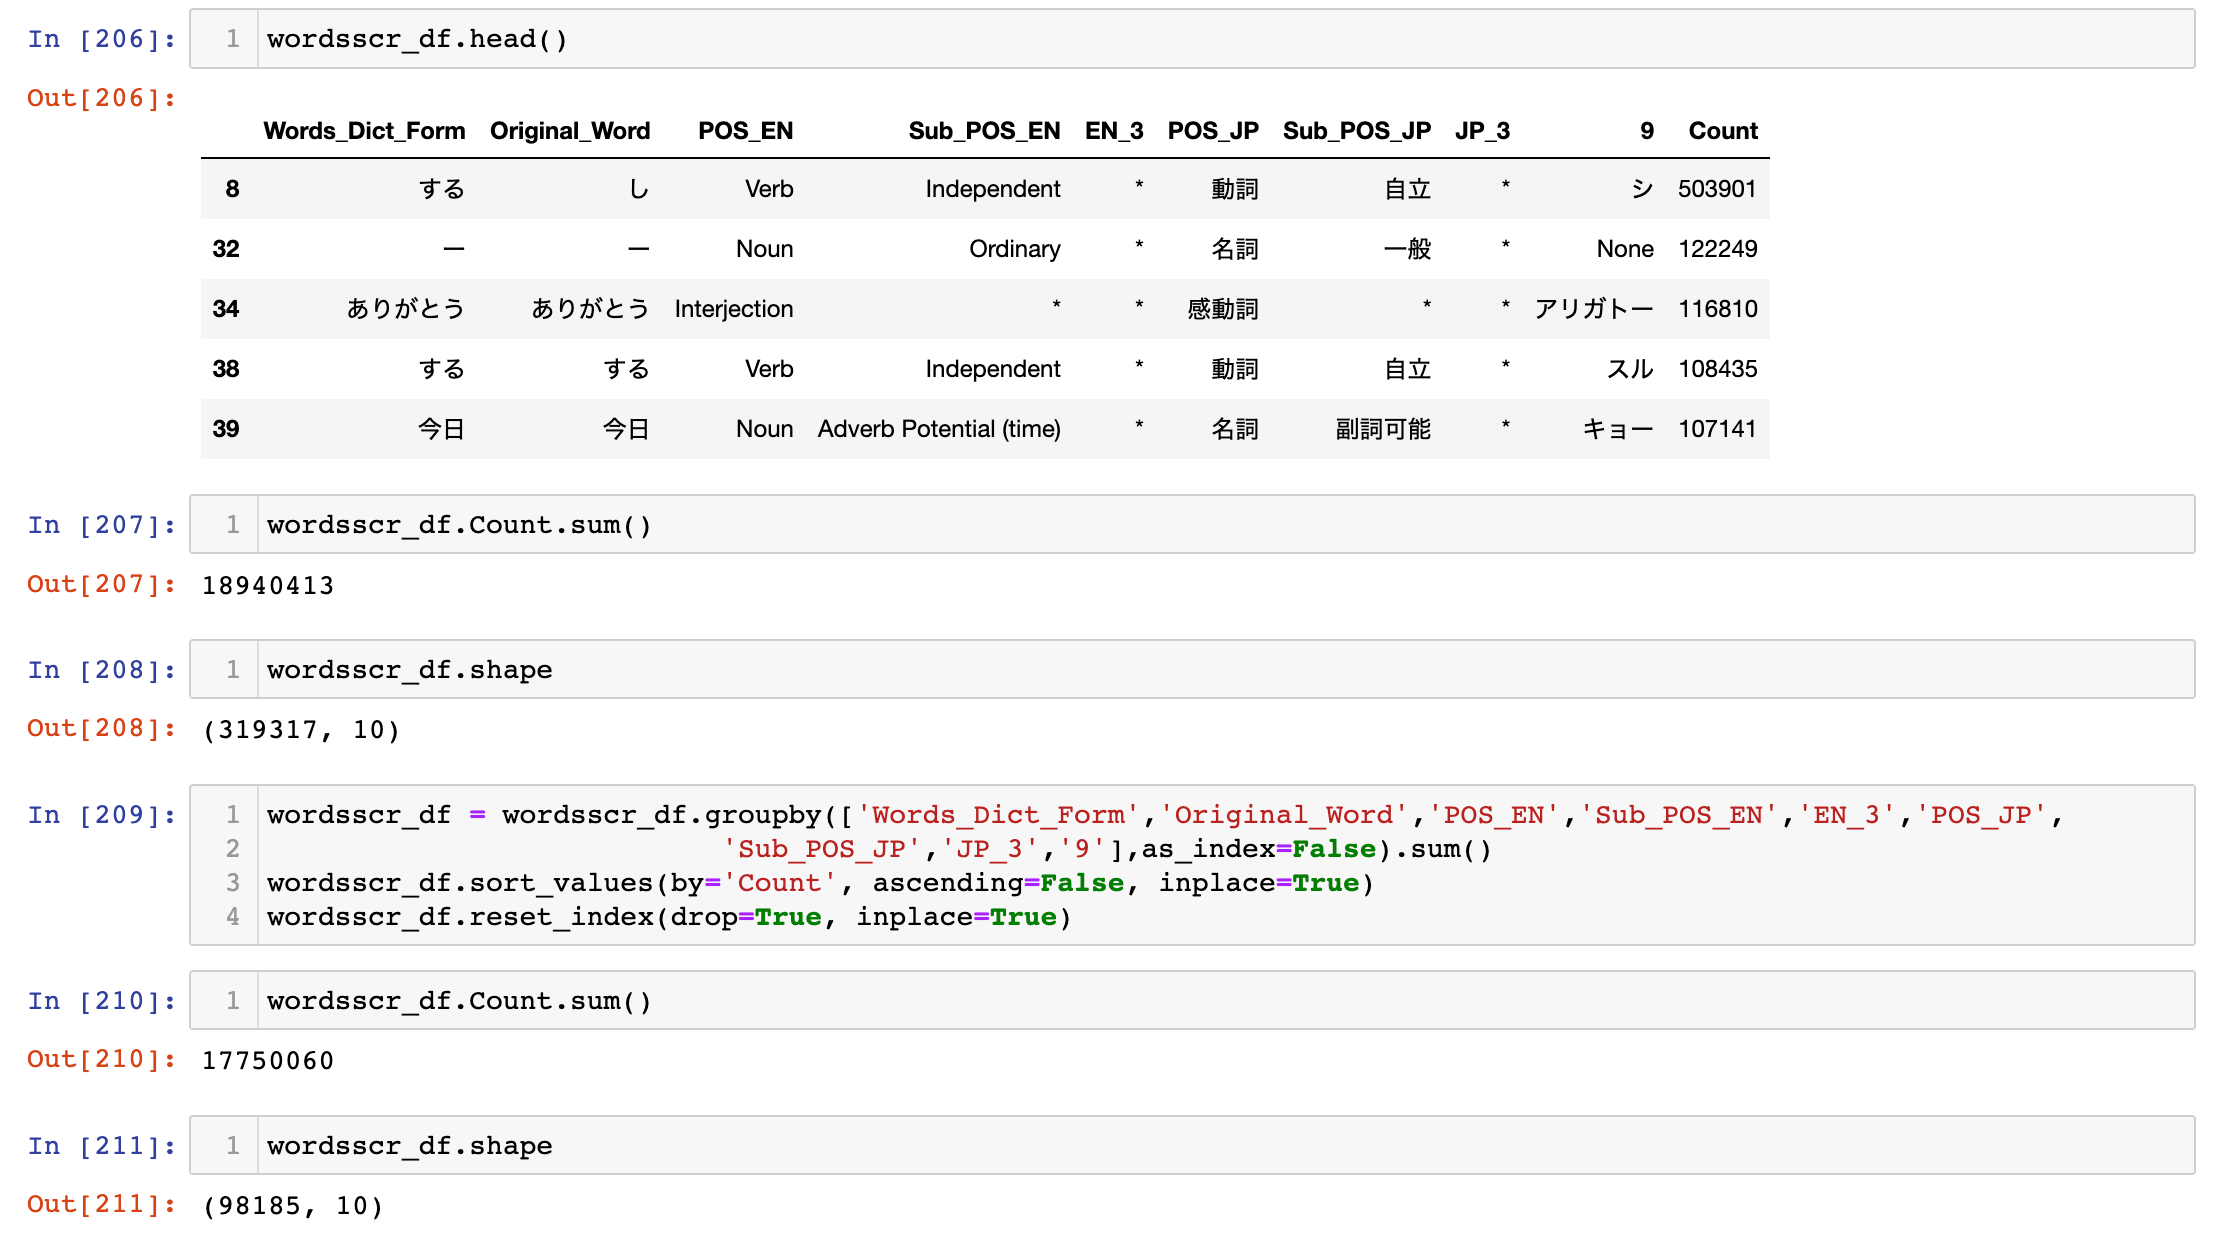Screen dimensions: 2214x1236
Task: Click the Sub_POS_JP column header
Action: 1357,131
